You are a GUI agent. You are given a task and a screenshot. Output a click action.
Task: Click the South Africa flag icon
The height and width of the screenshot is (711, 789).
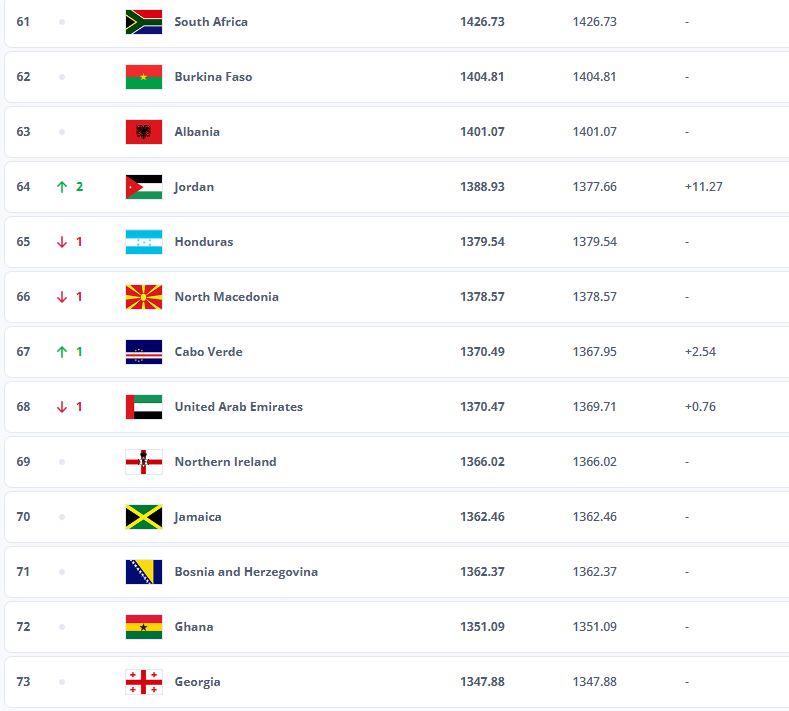[x=144, y=22]
